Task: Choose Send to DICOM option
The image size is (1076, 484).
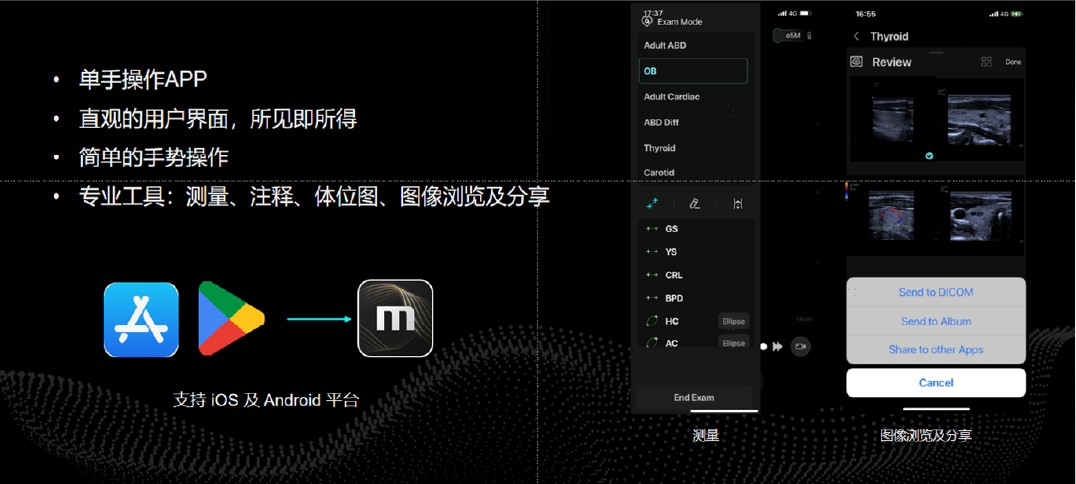Action: (x=935, y=292)
